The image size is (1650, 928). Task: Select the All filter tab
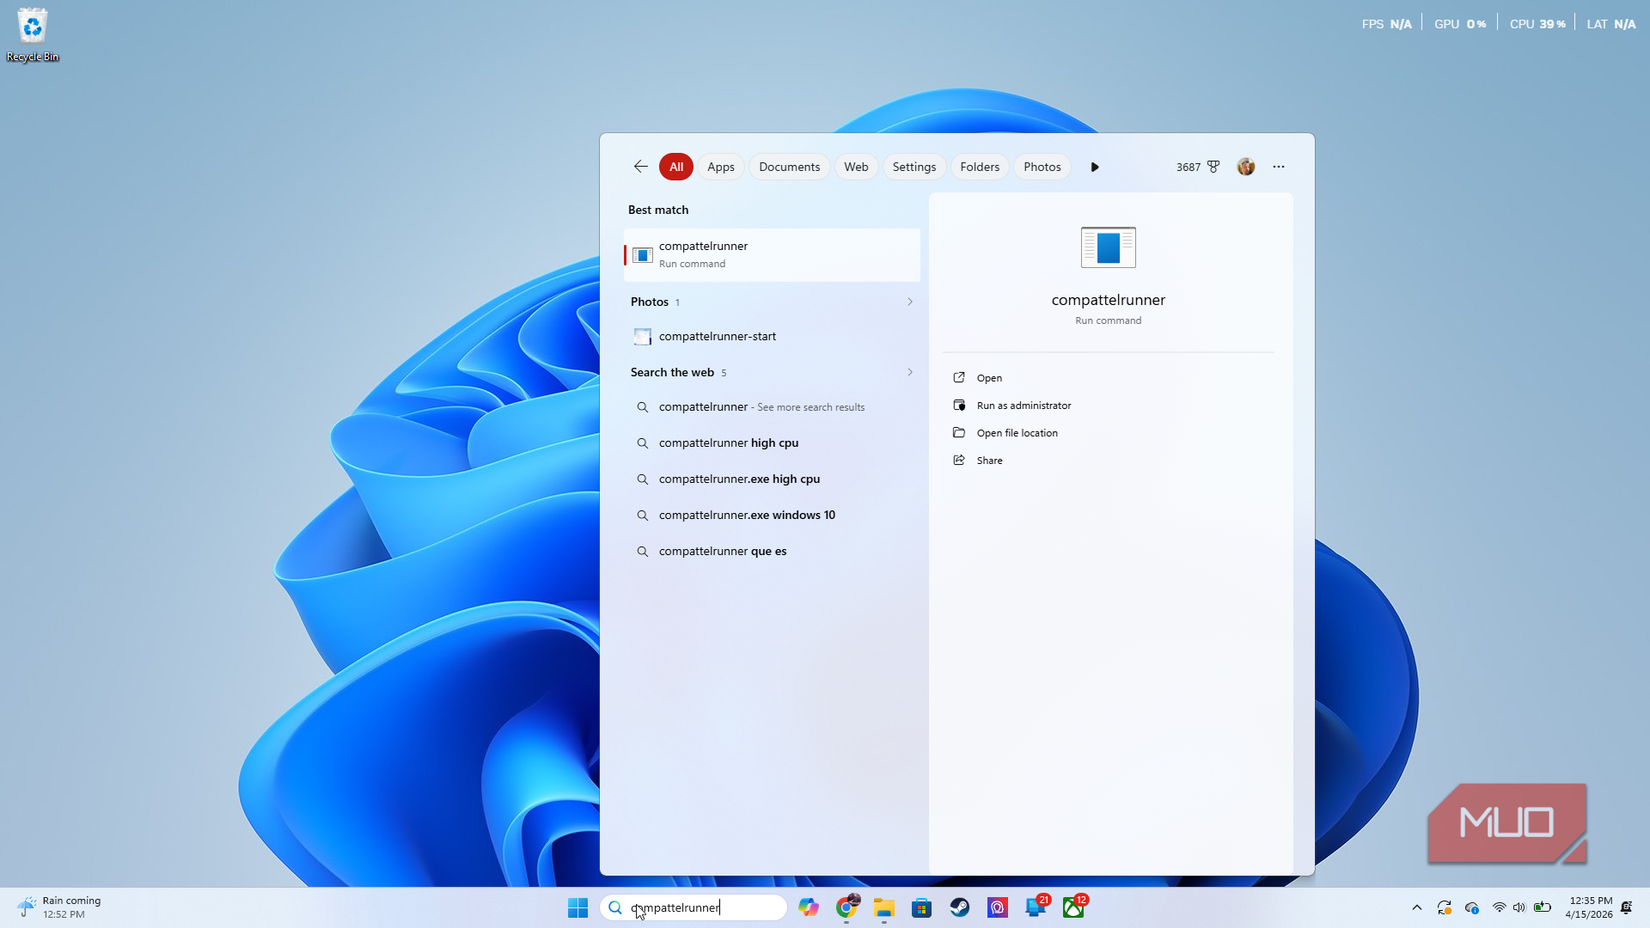(x=676, y=167)
